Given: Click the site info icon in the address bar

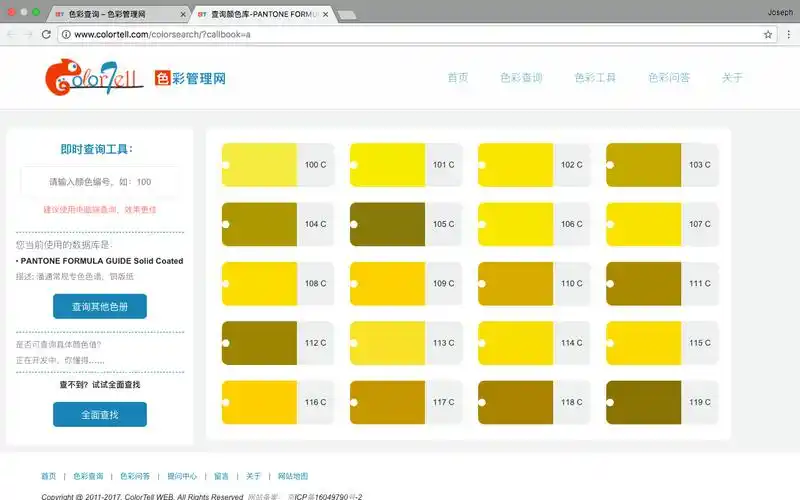Looking at the screenshot, I should pyautogui.click(x=65, y=34).
